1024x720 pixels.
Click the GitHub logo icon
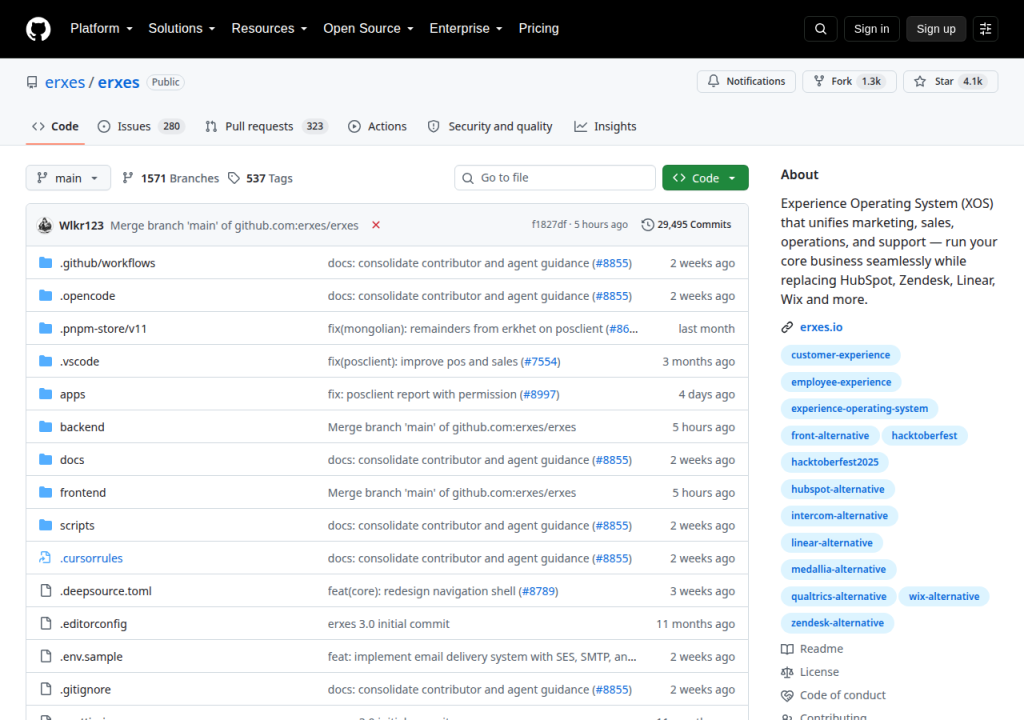point(38,29)
